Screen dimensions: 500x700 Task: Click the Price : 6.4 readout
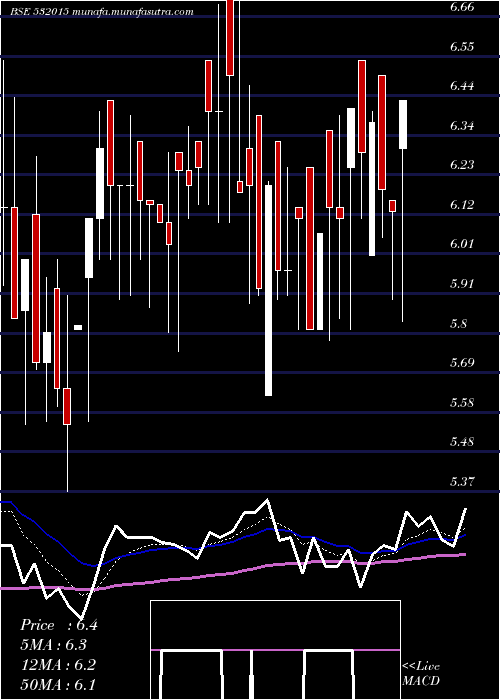point(58,625)
